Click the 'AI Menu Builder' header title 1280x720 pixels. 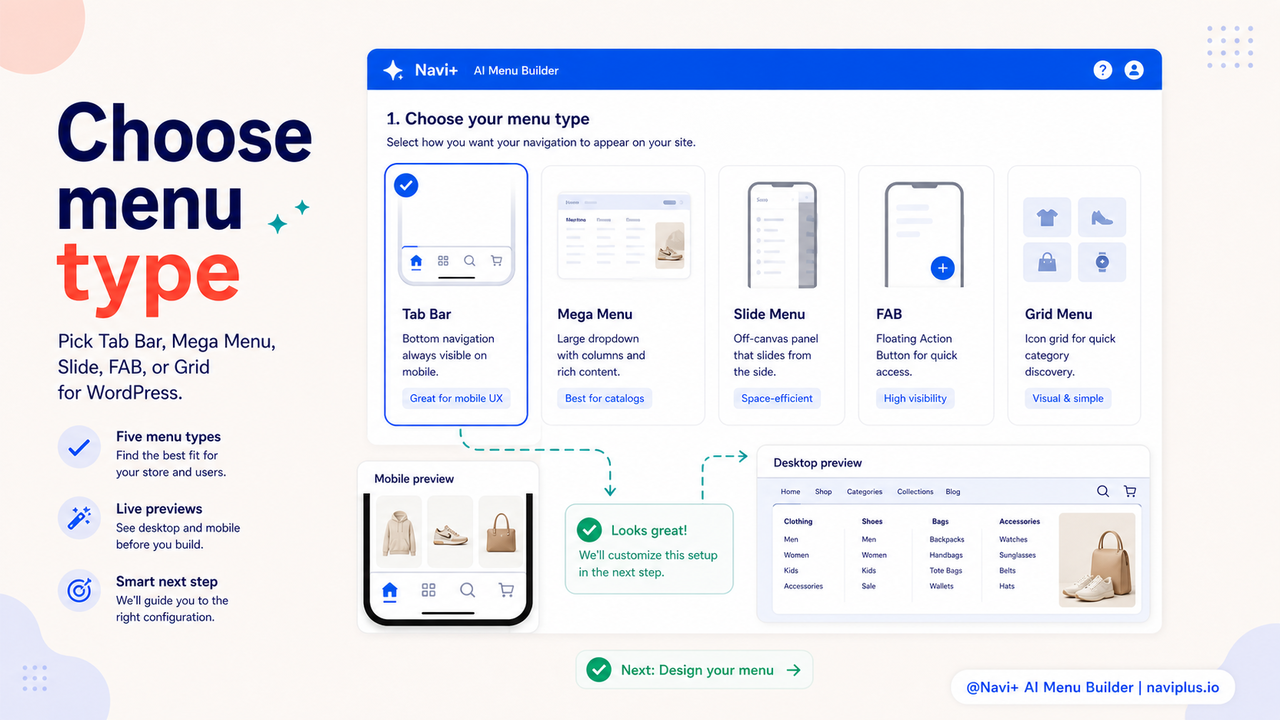click(516, 70)
